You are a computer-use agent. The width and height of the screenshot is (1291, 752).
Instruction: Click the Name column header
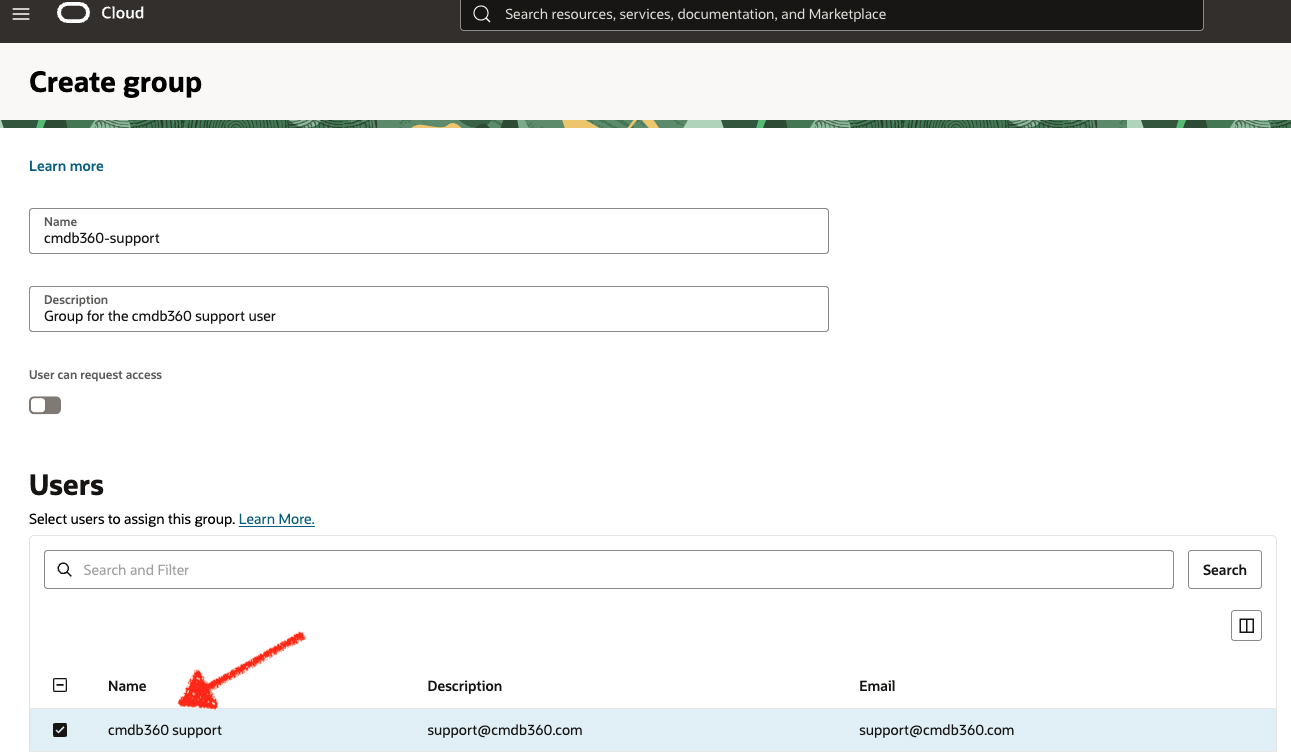point(127,686)
